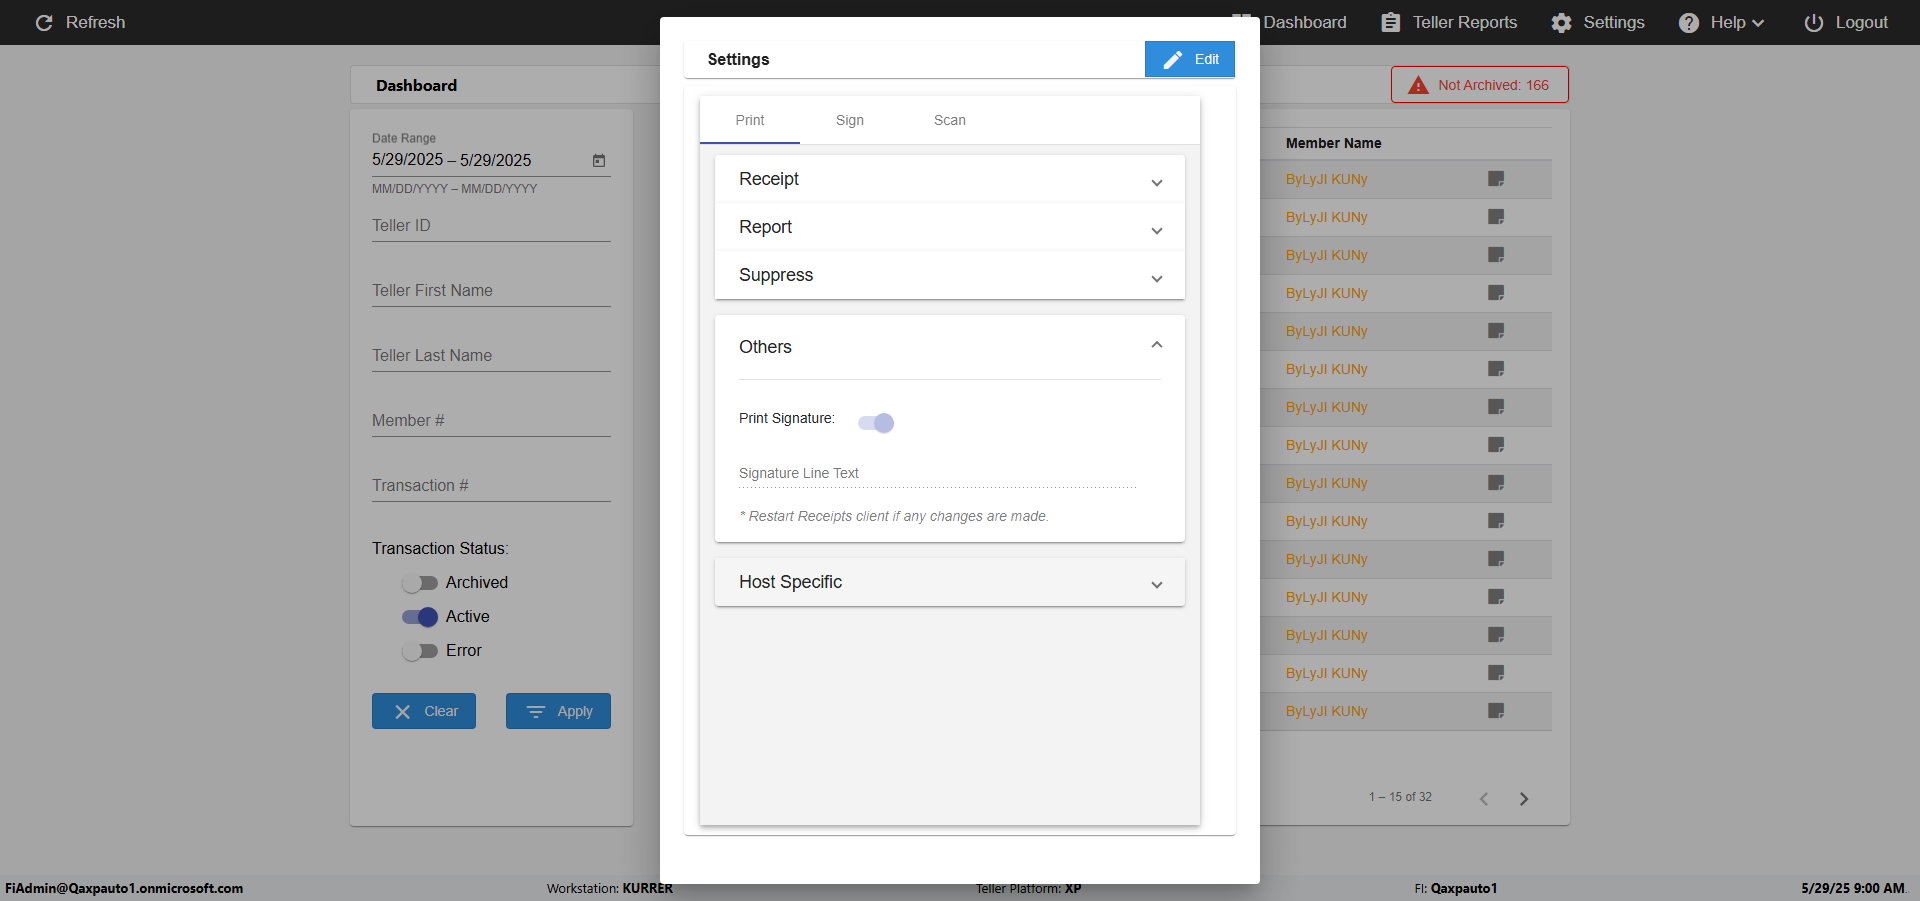This screenshot has height=901, width=1920.
Task: Click the Teller ID input field
Action: click(x=491, y=227)
